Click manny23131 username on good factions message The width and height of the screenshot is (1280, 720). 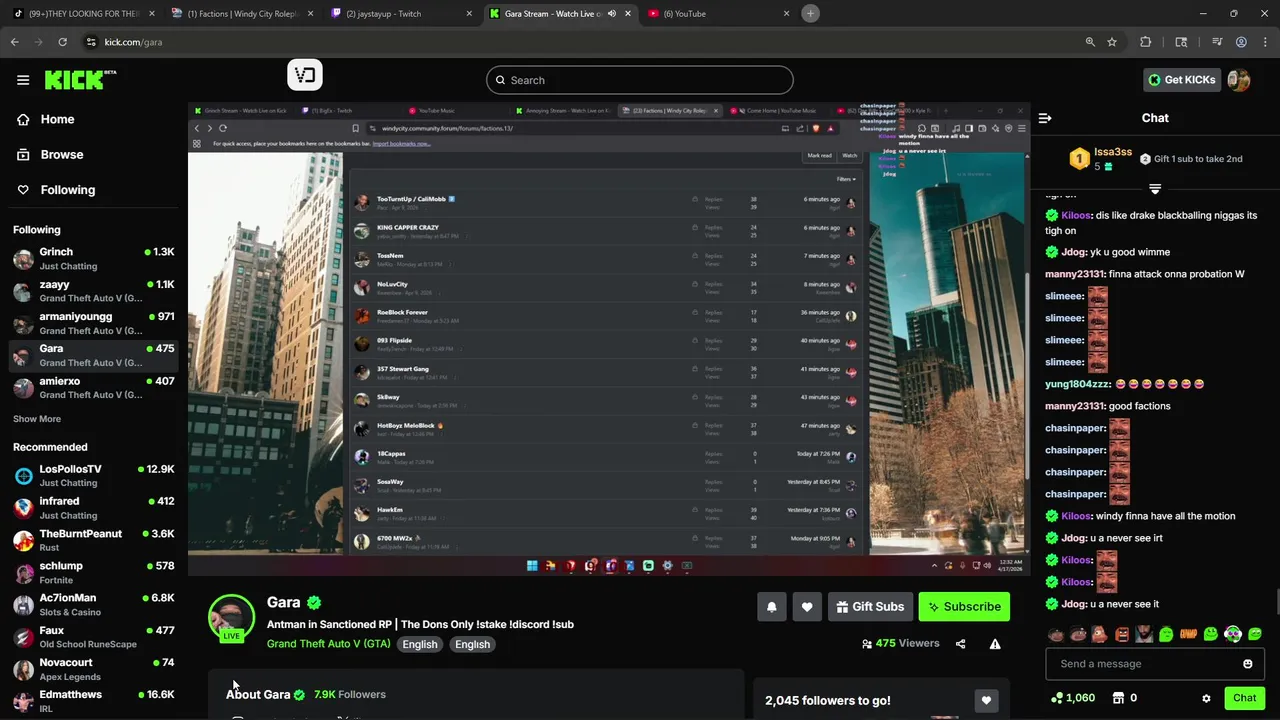pos(1075,406)
